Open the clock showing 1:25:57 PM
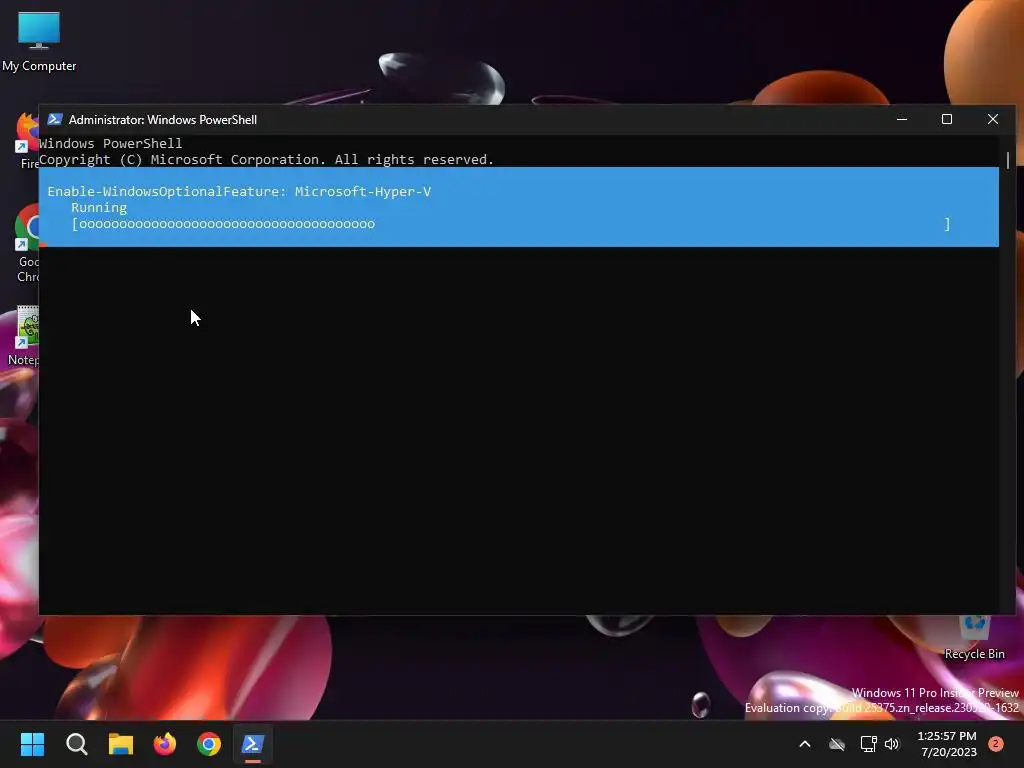The image size is (1024, 768). pos(947,744)
